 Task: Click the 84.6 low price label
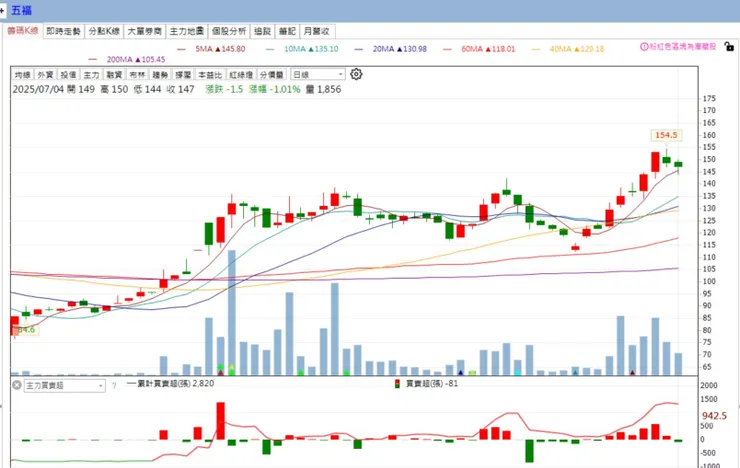pyautogui.click(x=26, y=329)
